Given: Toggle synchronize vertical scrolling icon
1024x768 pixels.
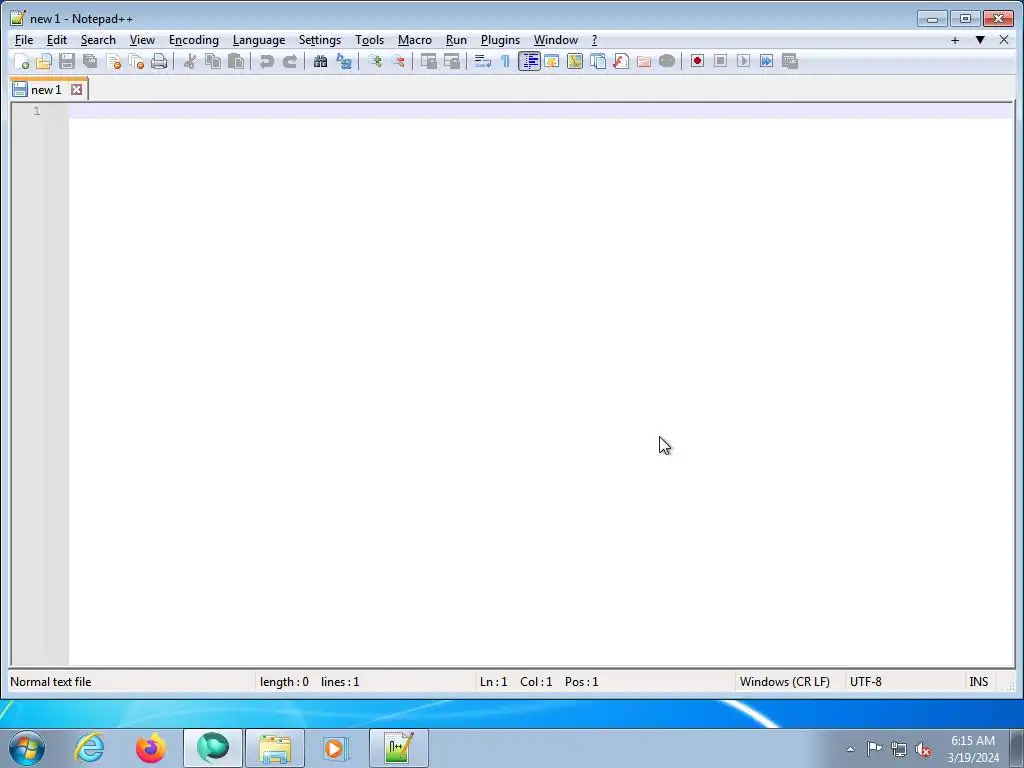Looking at the screenshot, I should pos(429,61).
